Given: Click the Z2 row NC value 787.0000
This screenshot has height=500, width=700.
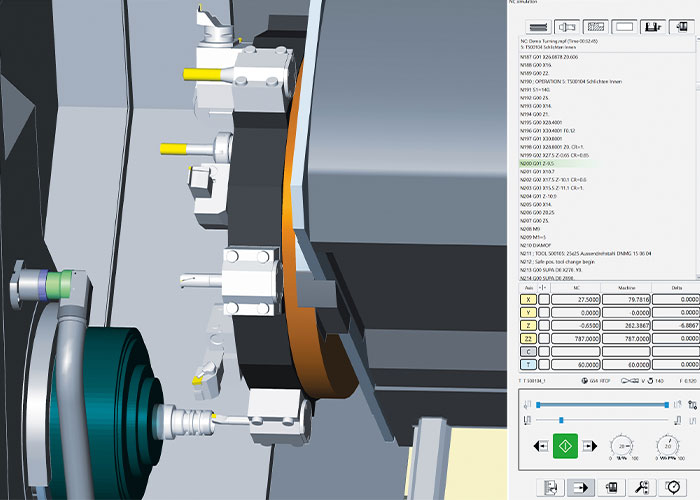Looking at the screenshot, I should coord(576,338).
